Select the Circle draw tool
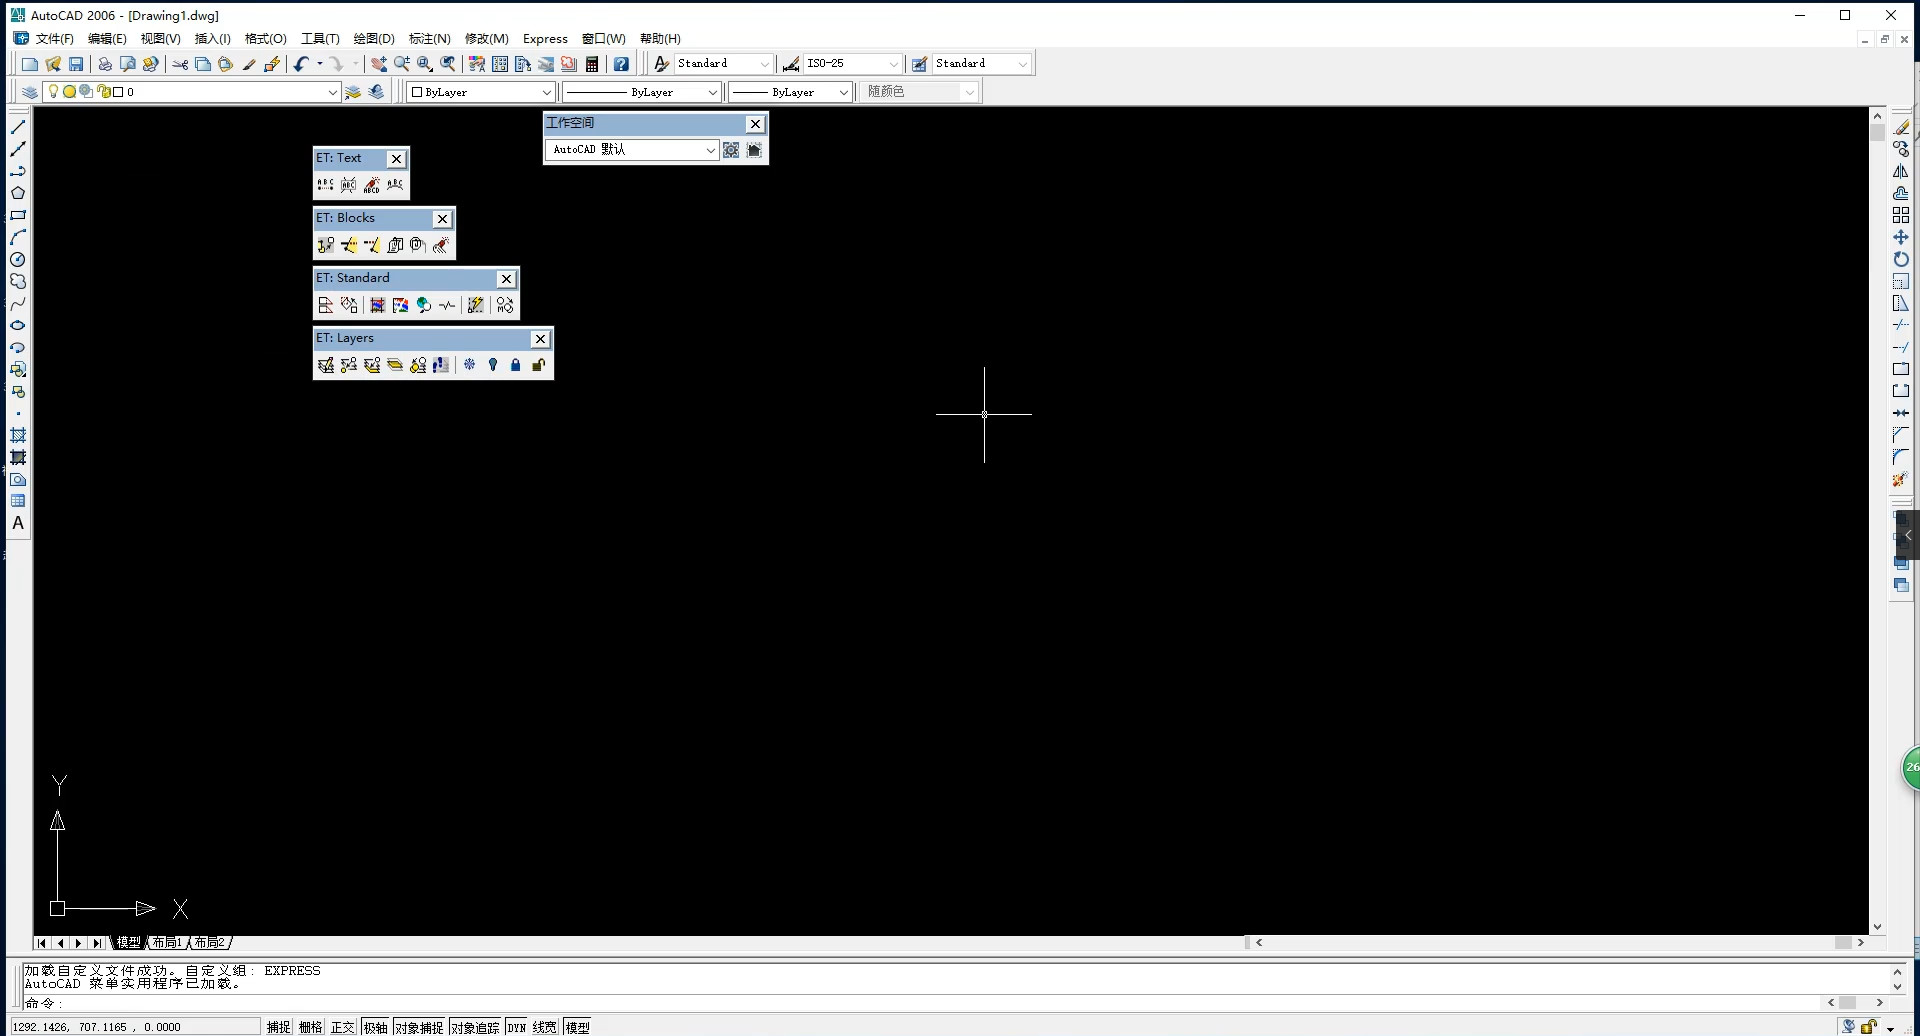The image size is (1920, 1036). 18,259
